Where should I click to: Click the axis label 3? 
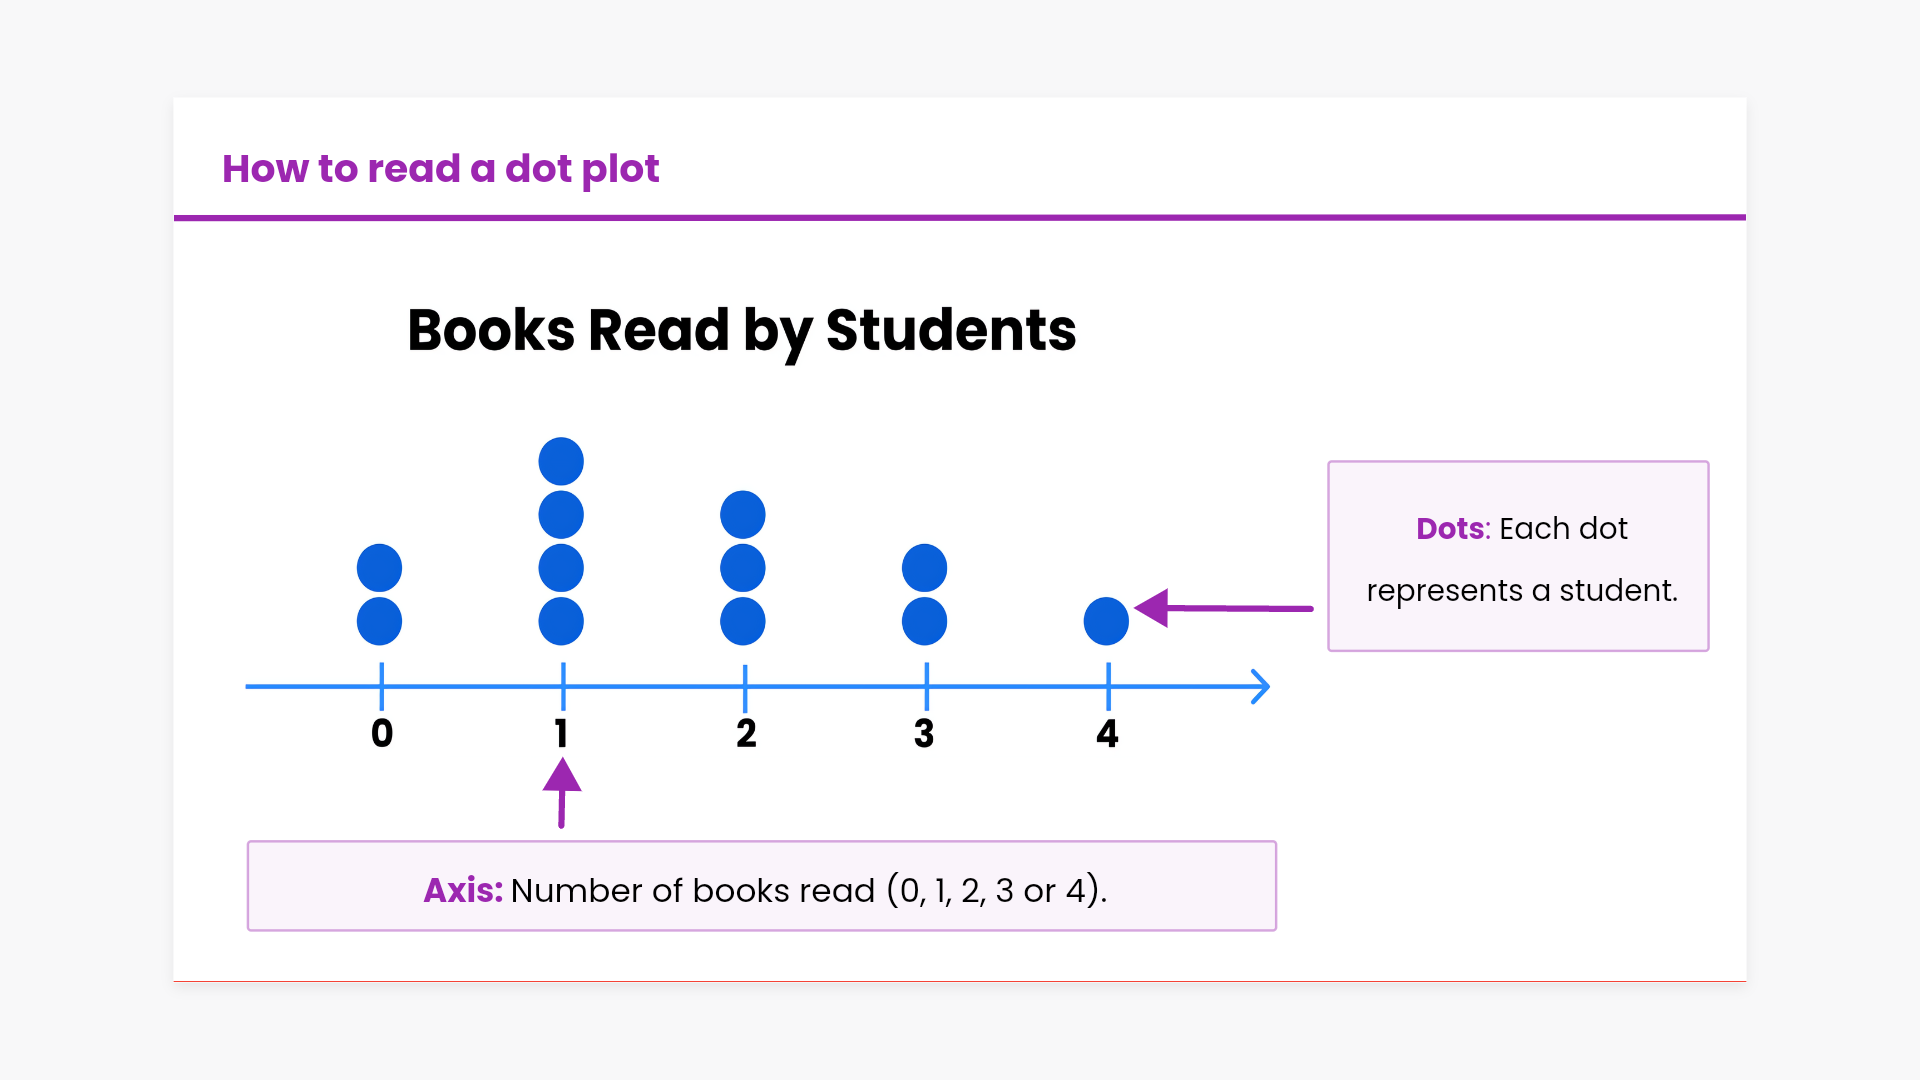(x=924, y=733)
